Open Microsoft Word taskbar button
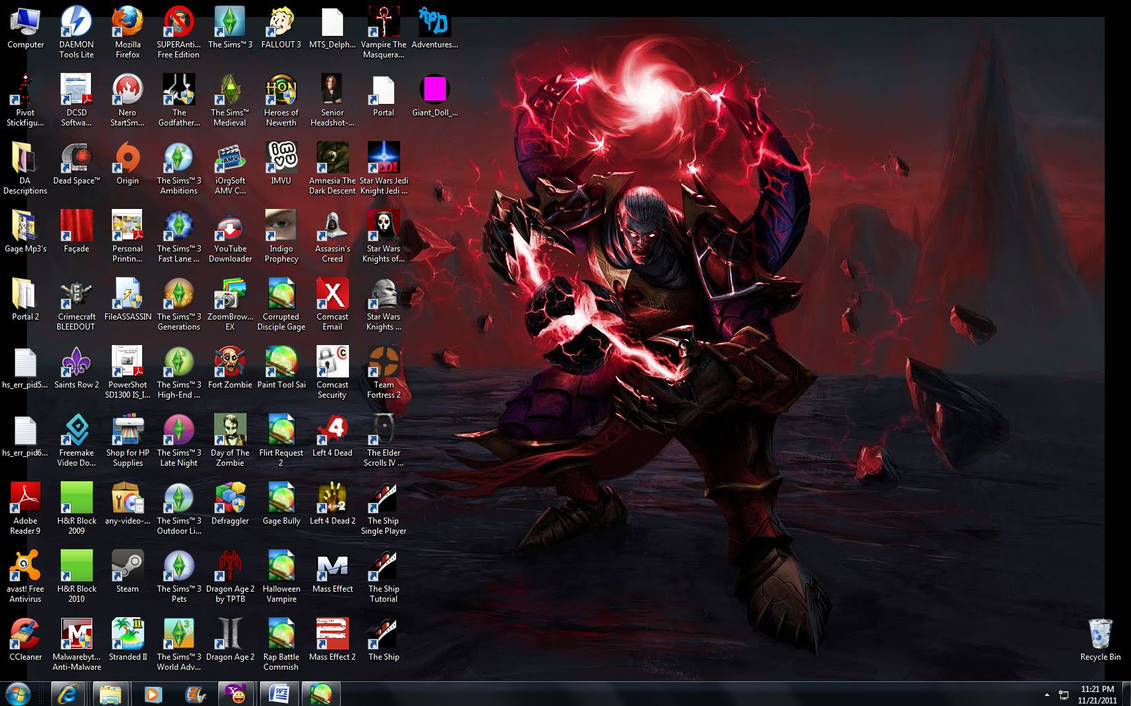Image resolution: width=1131 pixels, height=706 pixels. pos(278,694)
